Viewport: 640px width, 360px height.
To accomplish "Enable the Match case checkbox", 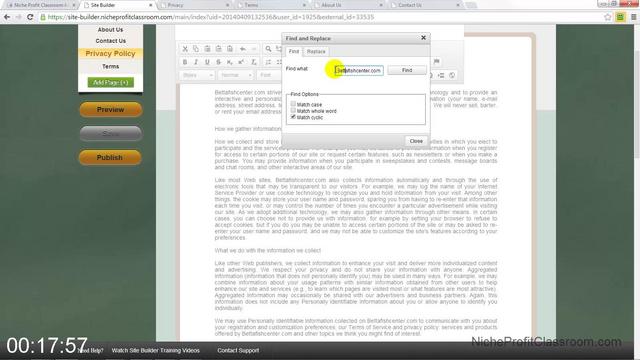I will pos(293,104).
